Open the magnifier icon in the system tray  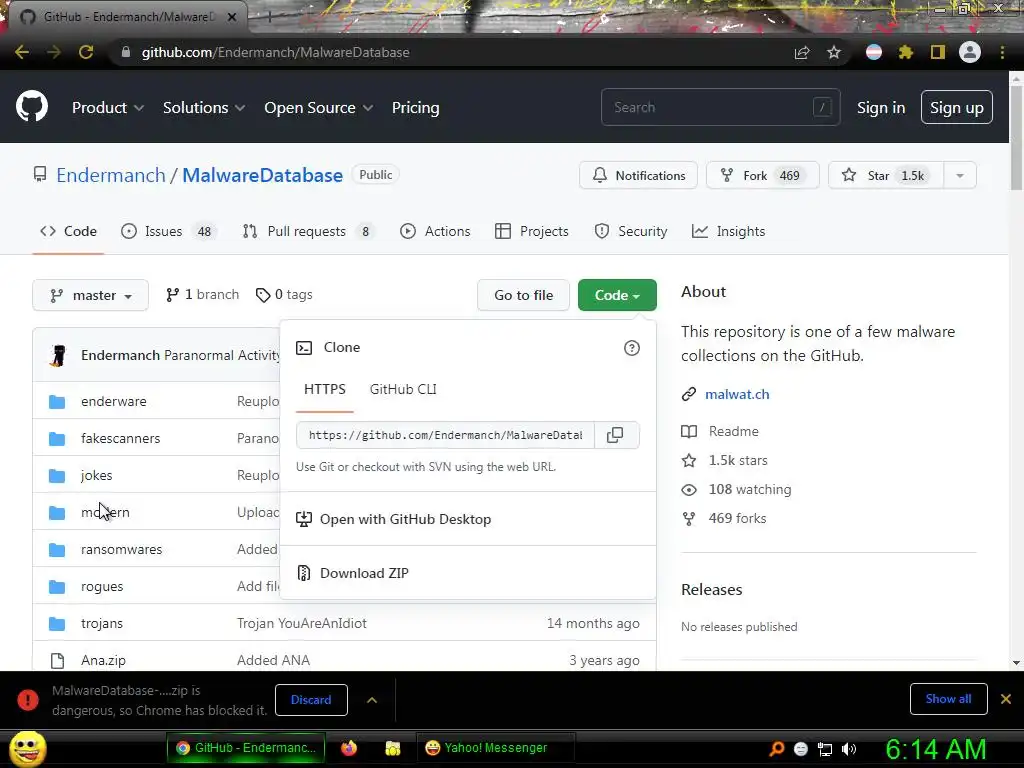(777, 748)
